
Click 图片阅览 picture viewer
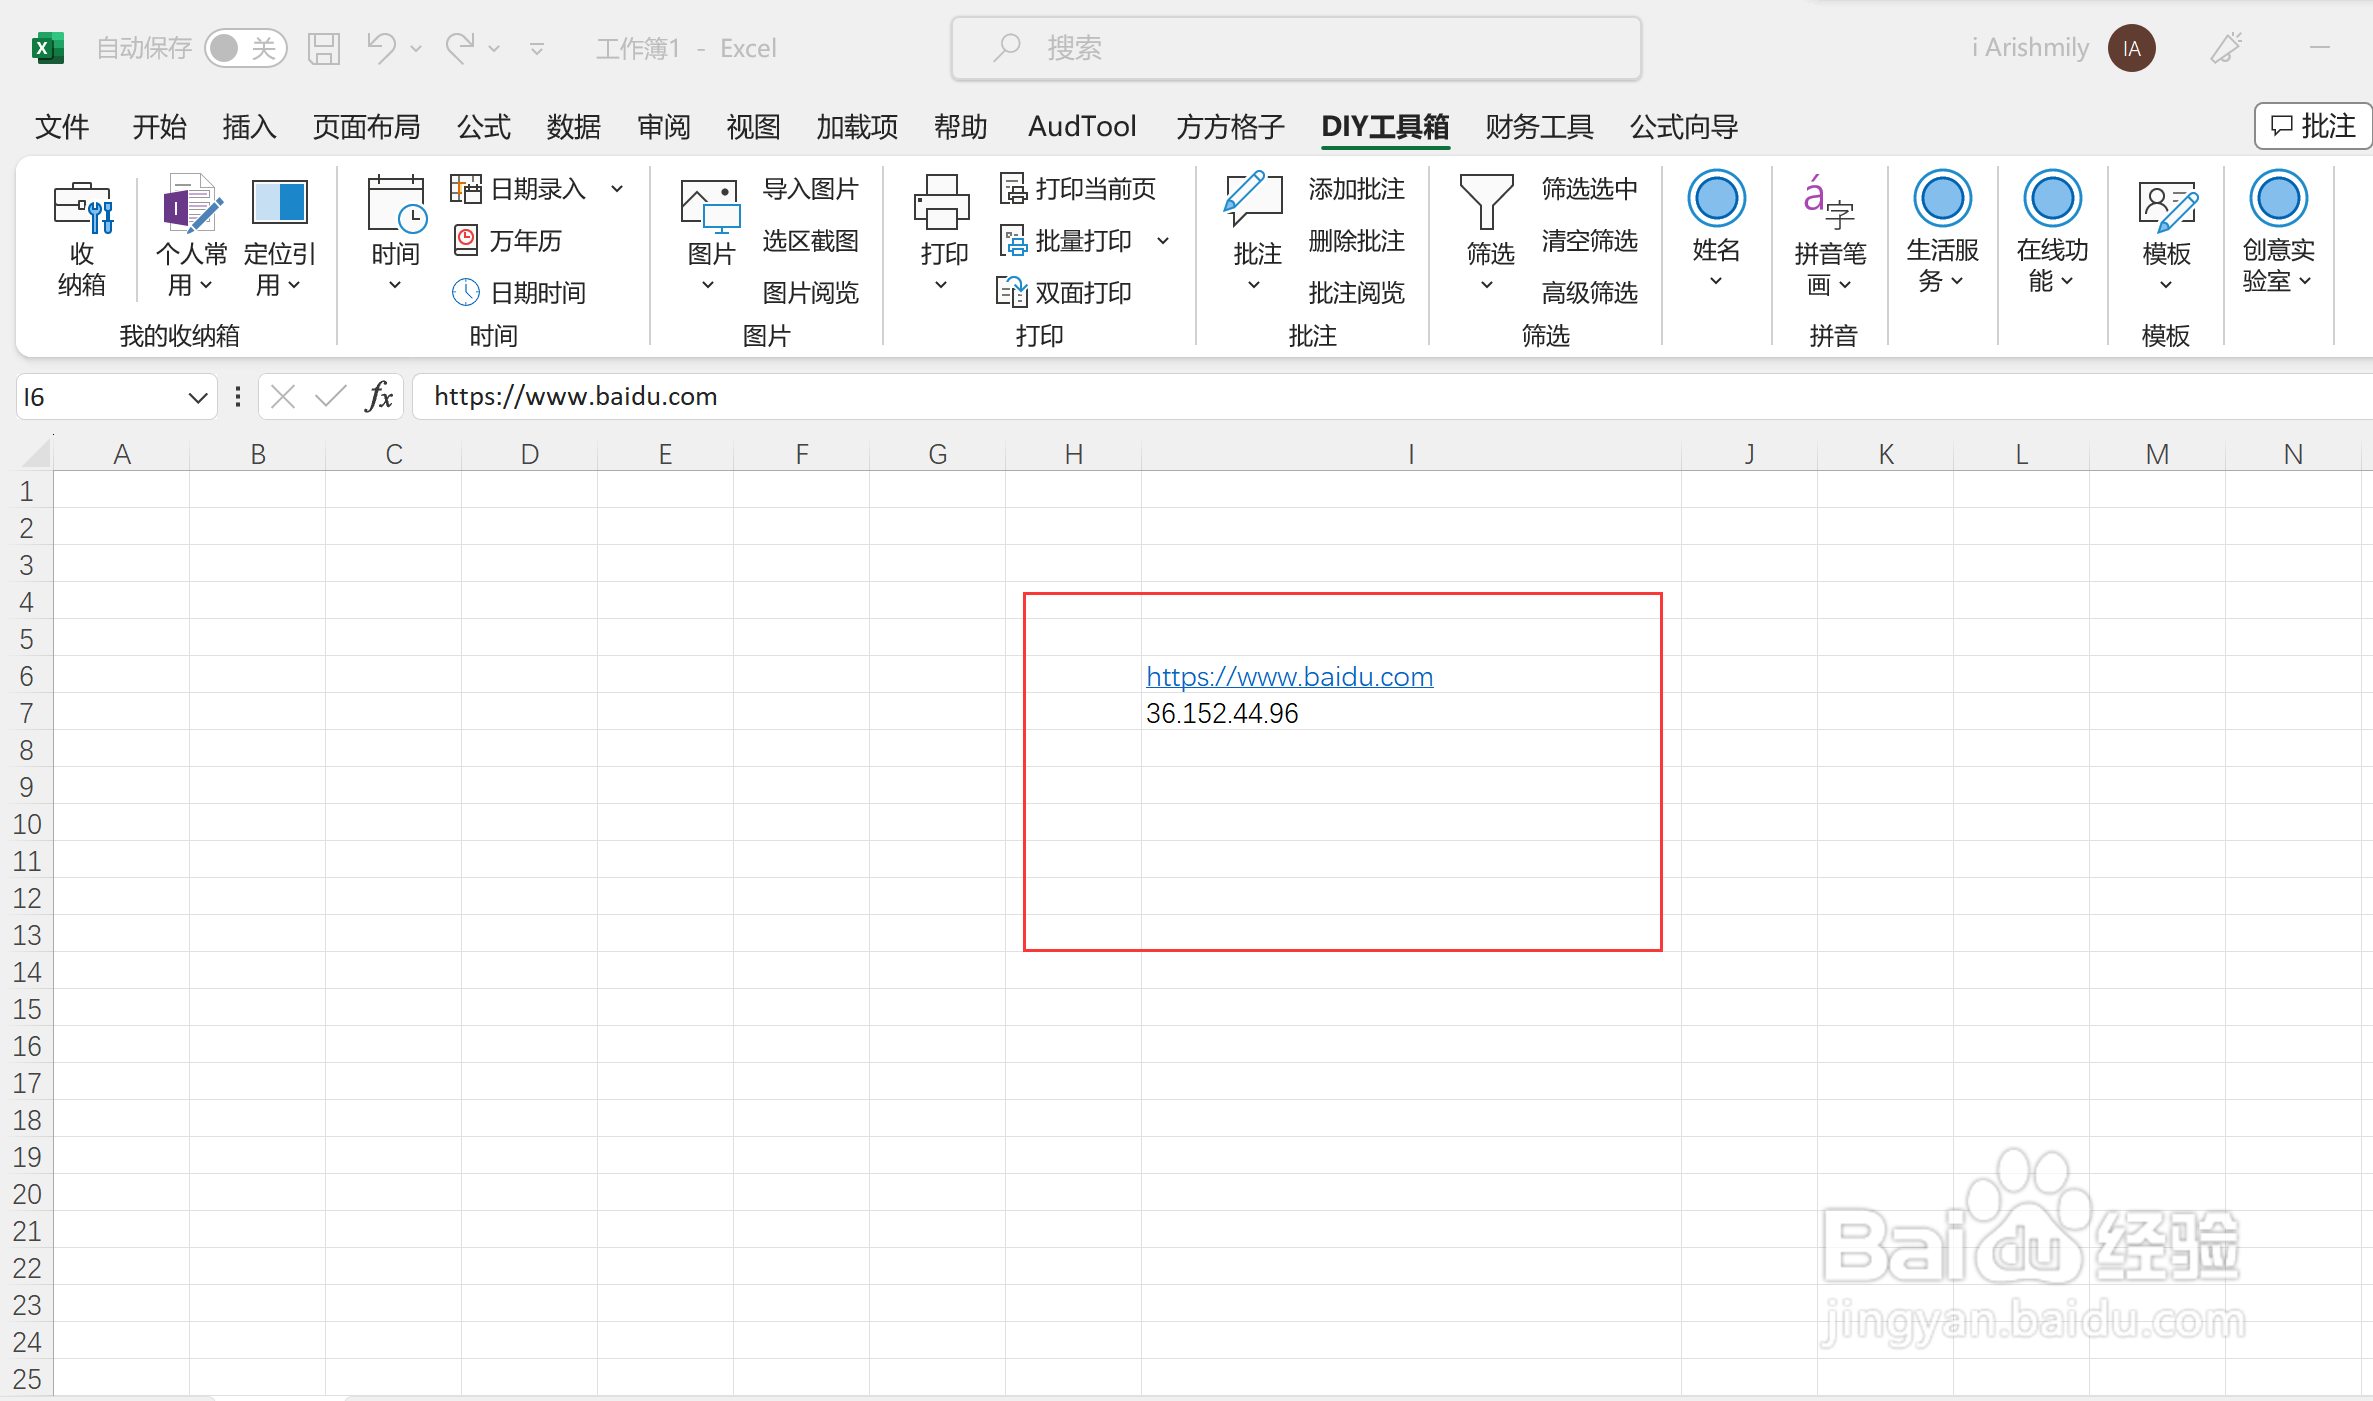pos(810,292)
